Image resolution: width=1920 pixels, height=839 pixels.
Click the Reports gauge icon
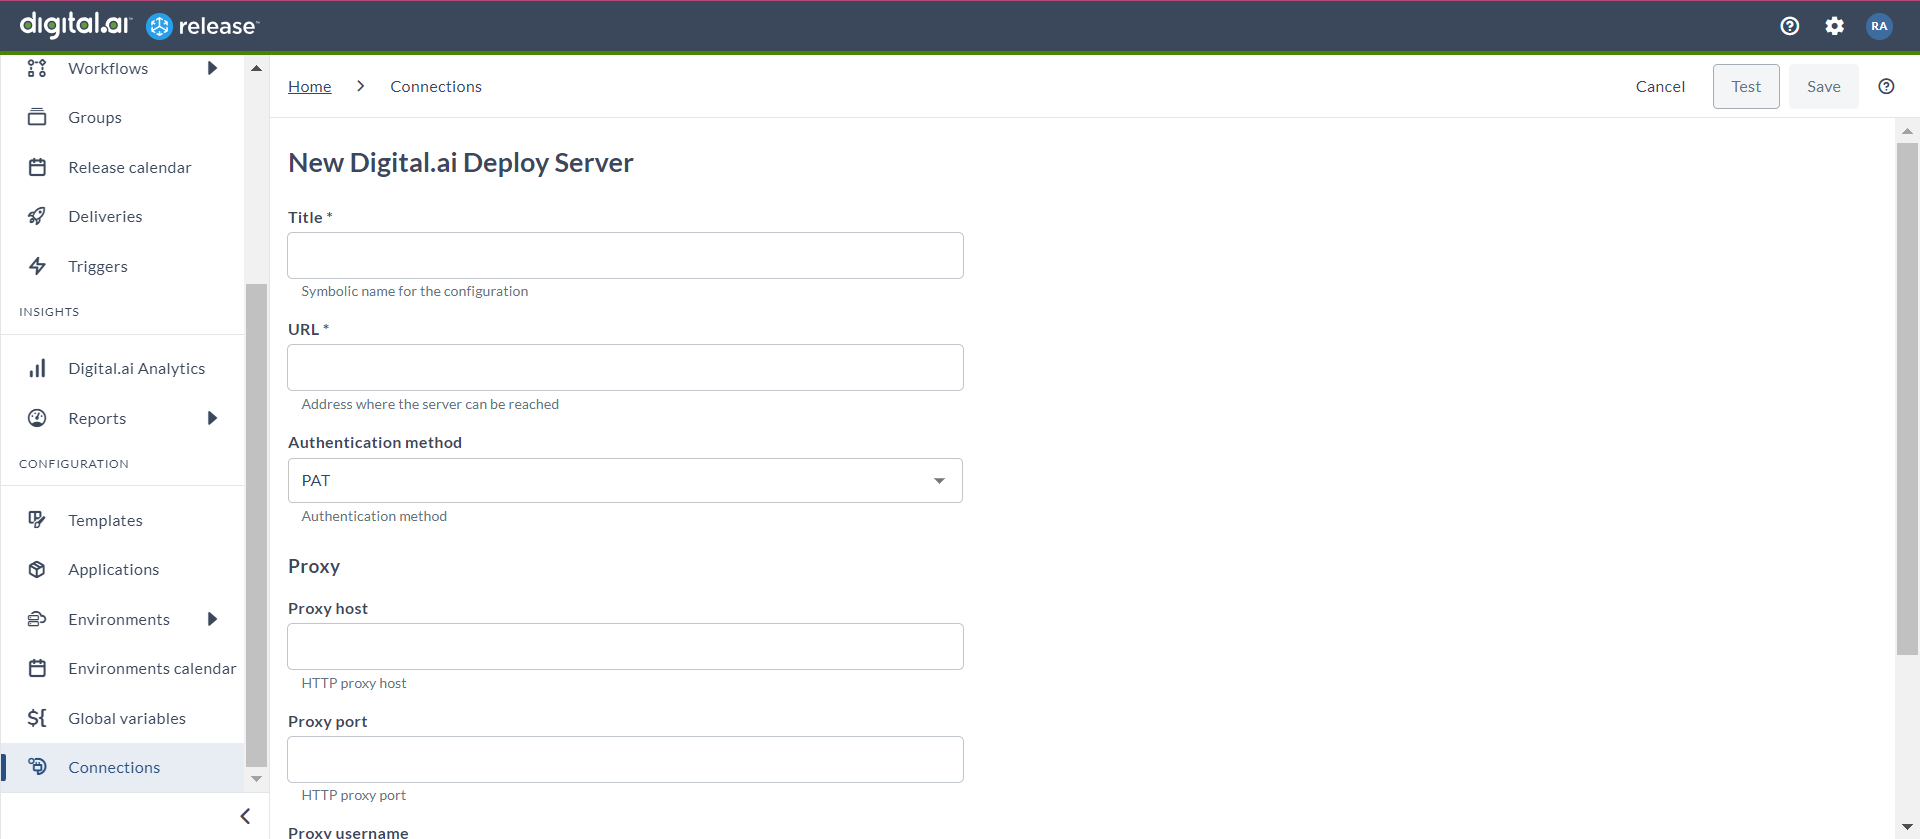37,418
